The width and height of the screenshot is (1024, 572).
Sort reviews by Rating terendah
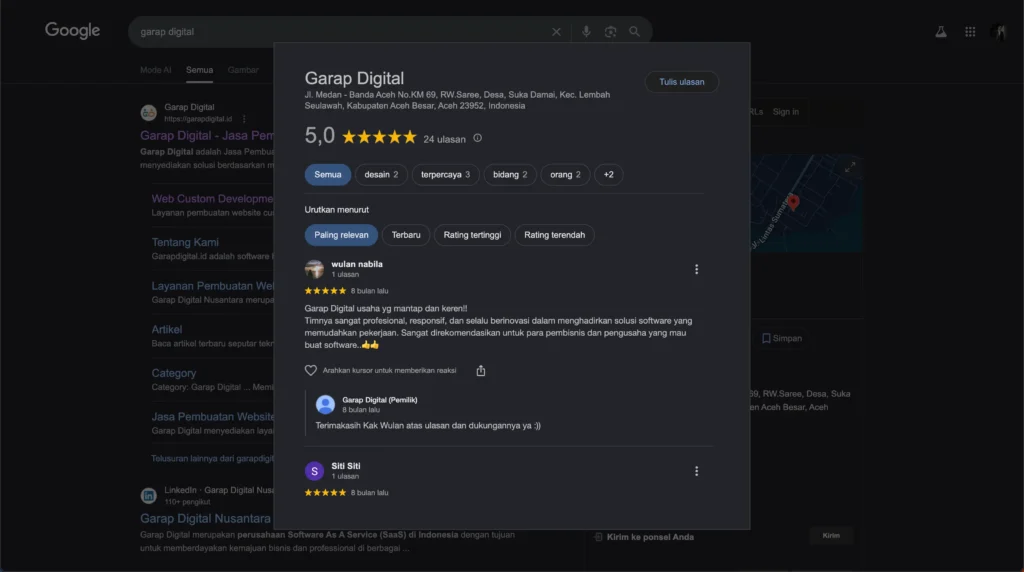pos(554,235)
